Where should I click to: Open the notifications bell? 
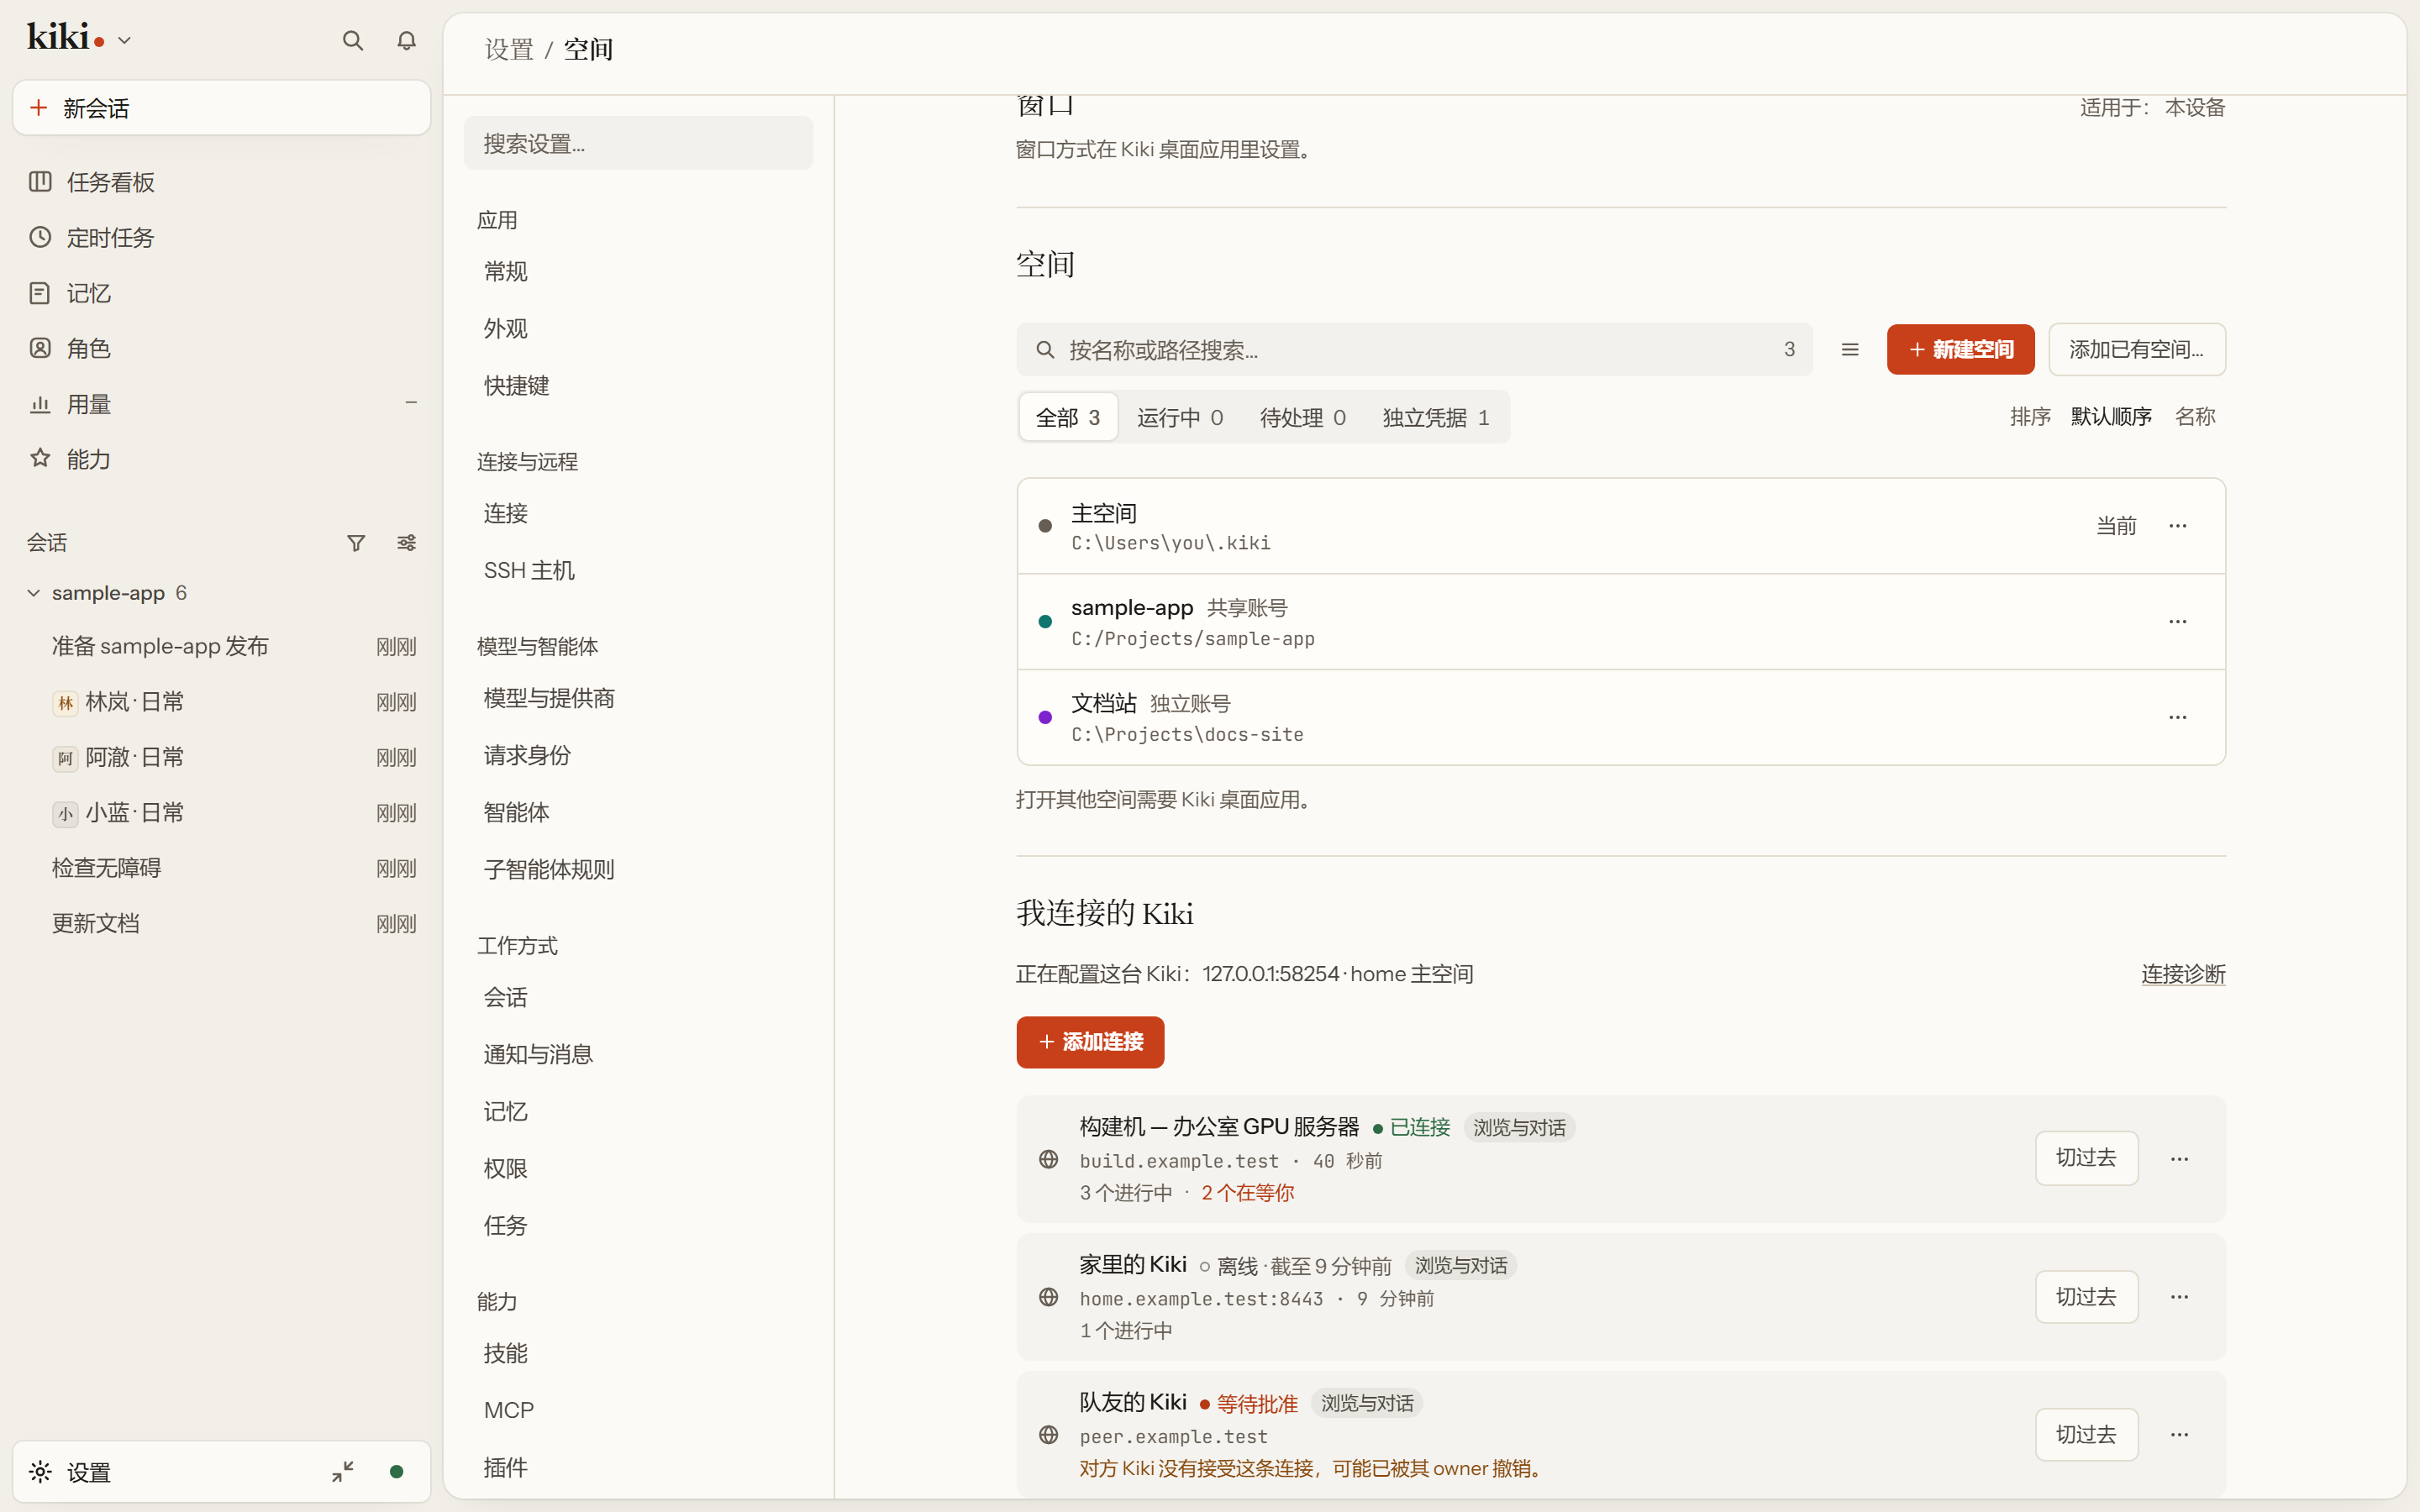click(x=406, y=40)
